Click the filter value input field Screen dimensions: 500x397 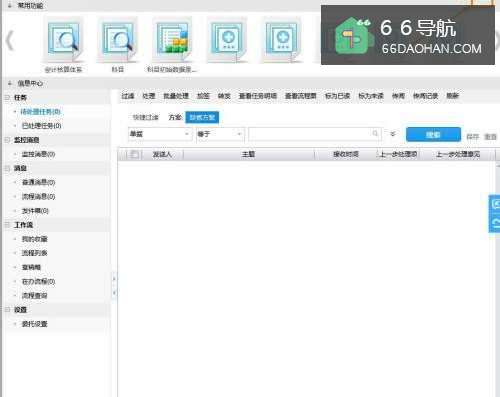coord(315,134)
